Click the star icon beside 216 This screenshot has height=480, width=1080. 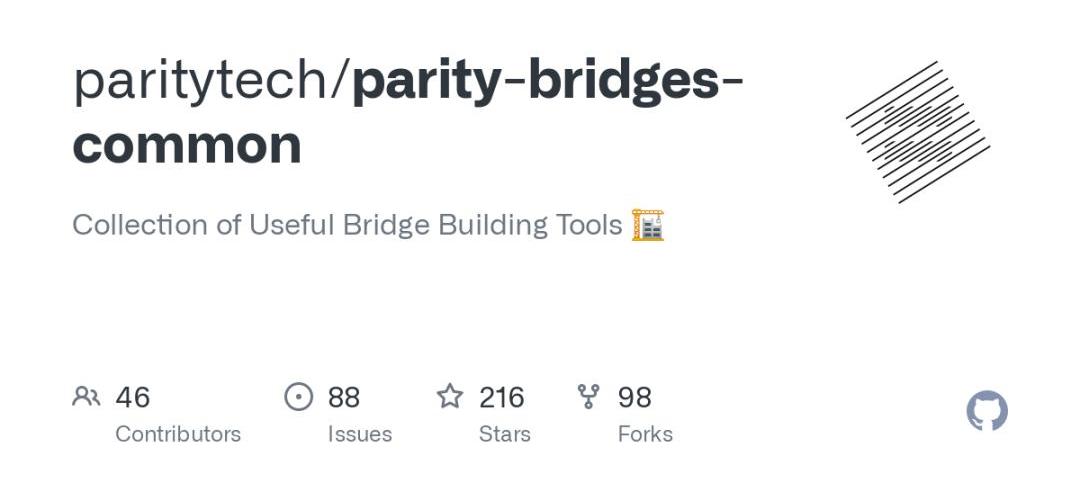tap(450, 397)
